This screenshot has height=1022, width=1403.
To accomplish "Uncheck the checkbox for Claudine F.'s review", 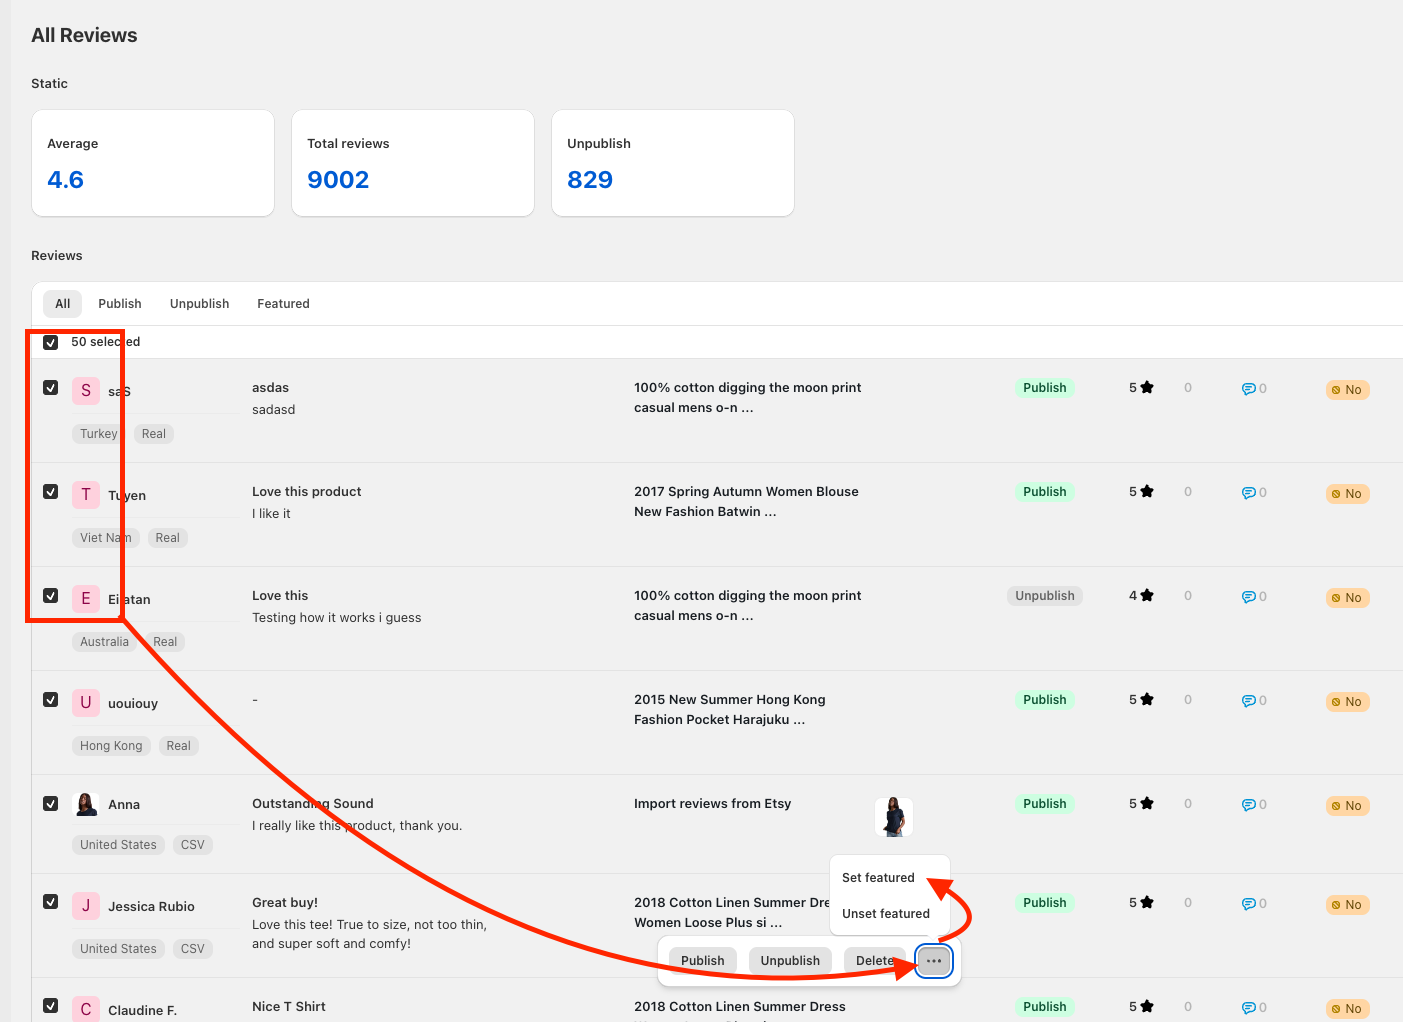I will coord(50,1005).
